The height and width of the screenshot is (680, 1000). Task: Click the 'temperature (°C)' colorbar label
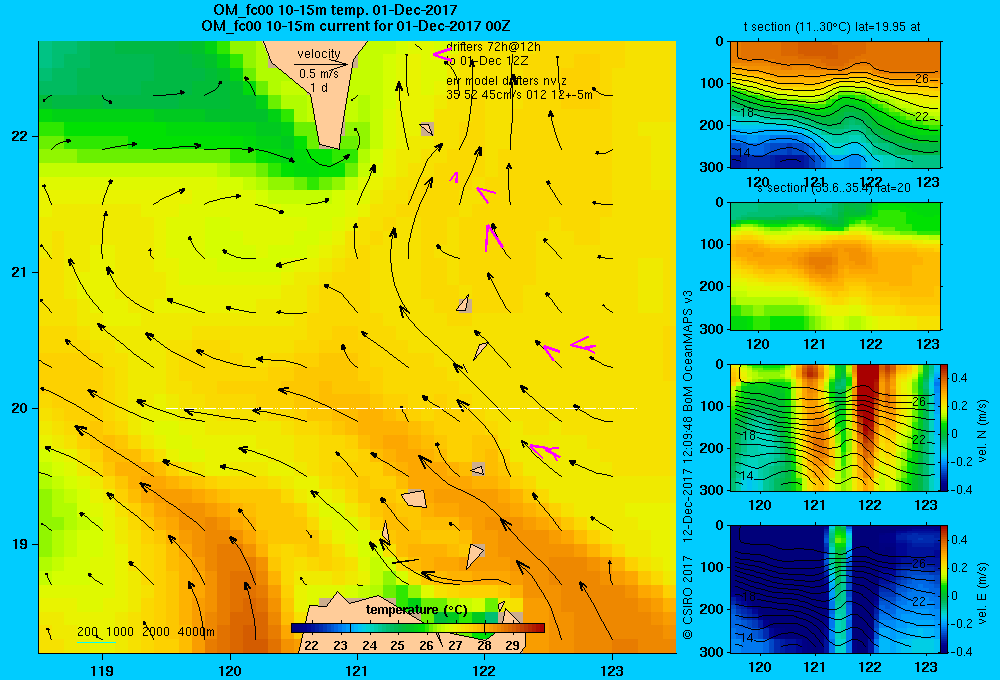[x=416, y=610]
